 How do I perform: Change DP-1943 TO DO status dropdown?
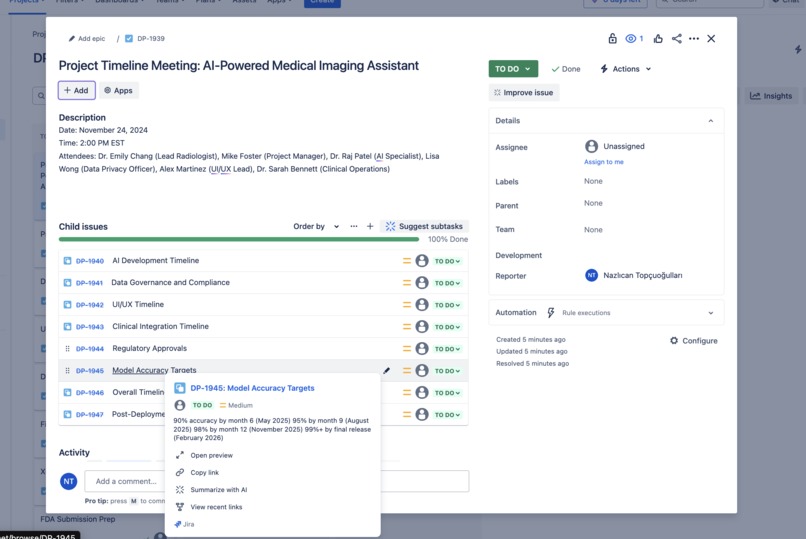(x=447, y=327)
